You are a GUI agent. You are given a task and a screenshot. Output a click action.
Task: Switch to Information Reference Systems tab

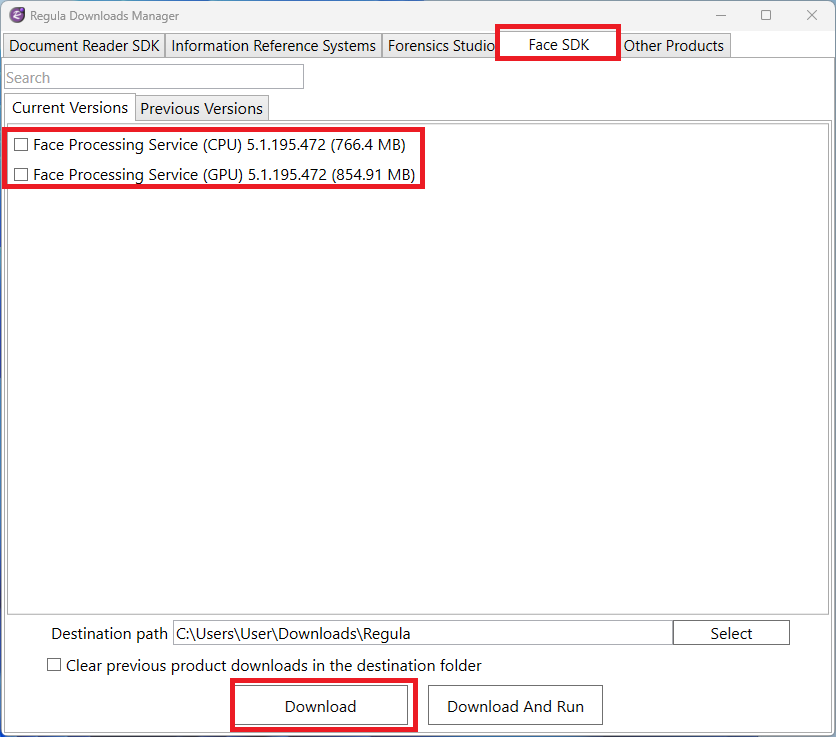click(274, 46)
